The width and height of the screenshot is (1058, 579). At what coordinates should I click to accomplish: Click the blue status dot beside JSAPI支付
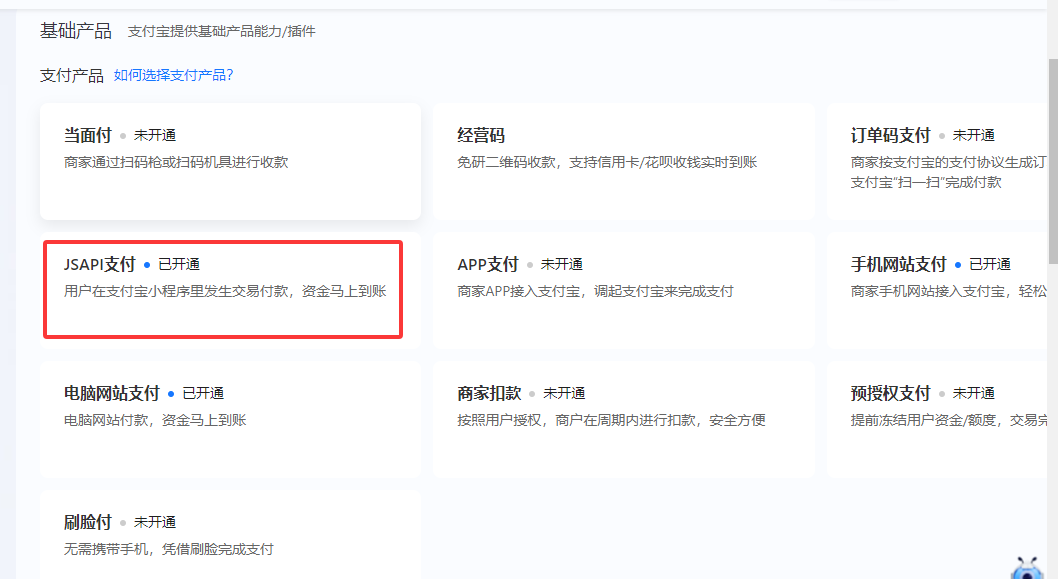tap(147, 265)
